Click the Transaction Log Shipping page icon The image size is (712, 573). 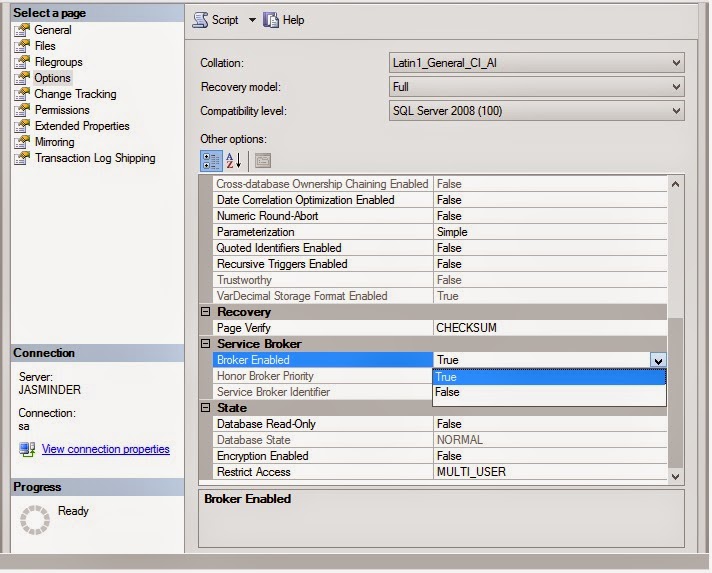click(22, 158)
